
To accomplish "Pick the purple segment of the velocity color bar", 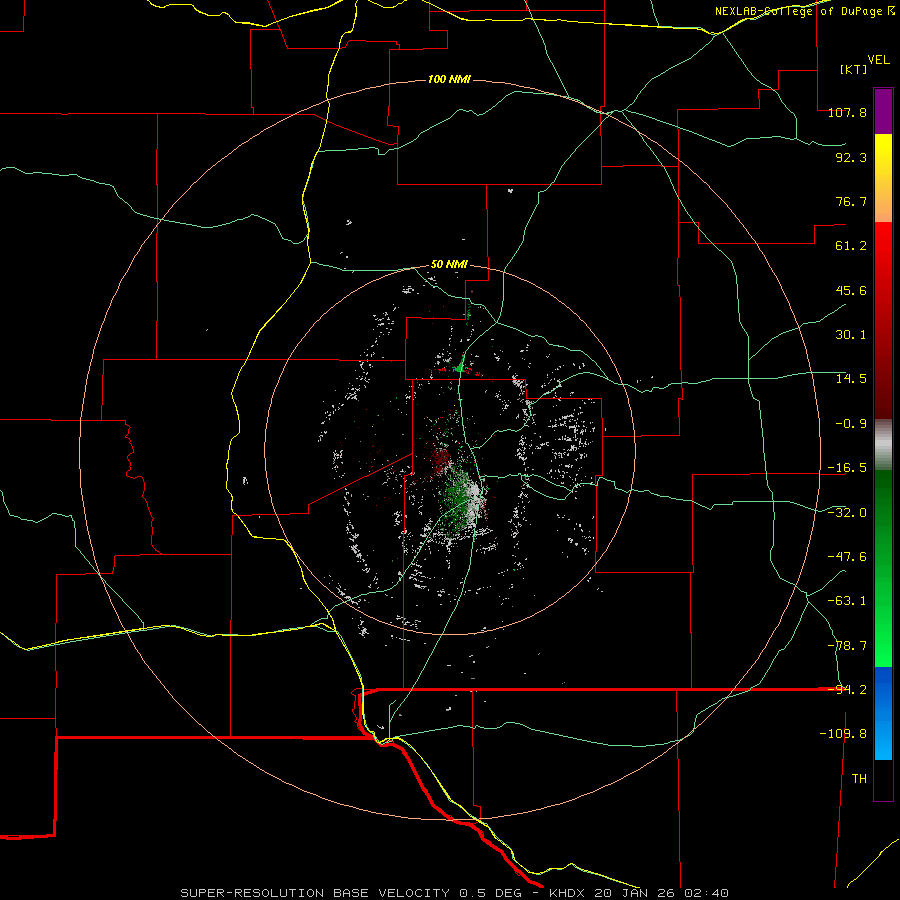I will [883, 111].
